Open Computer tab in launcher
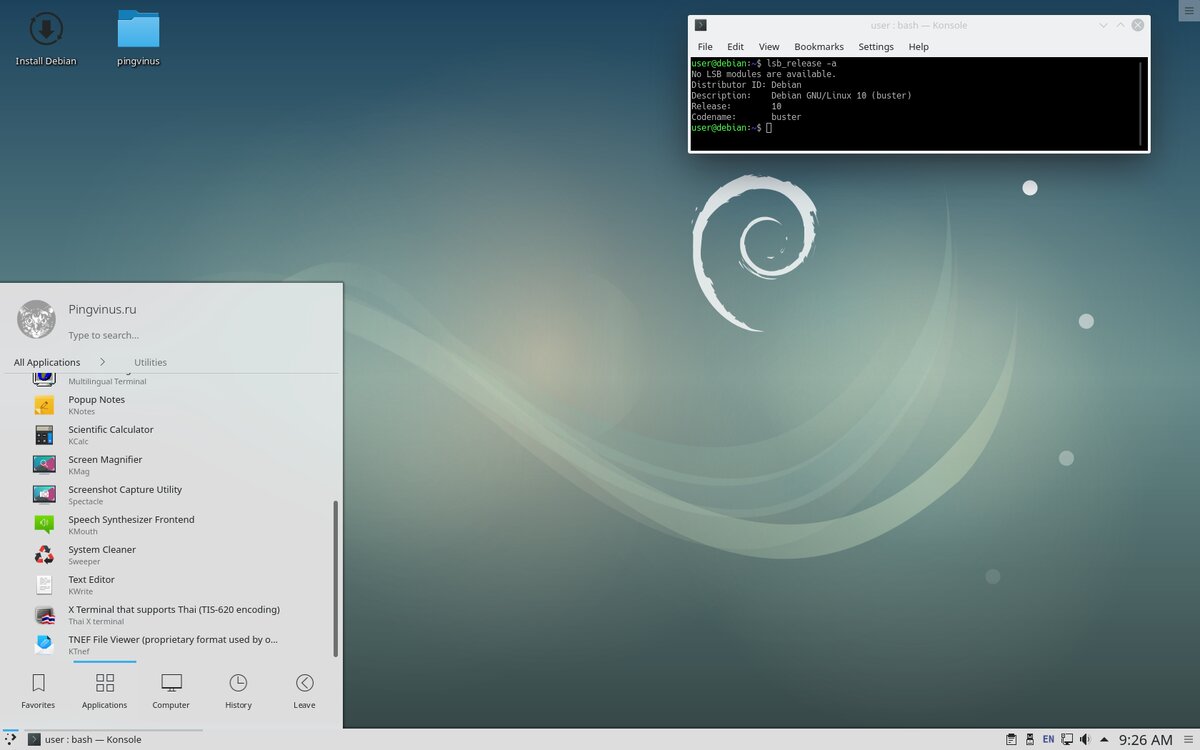1200x750 pixels. click(x=171, y=690)
